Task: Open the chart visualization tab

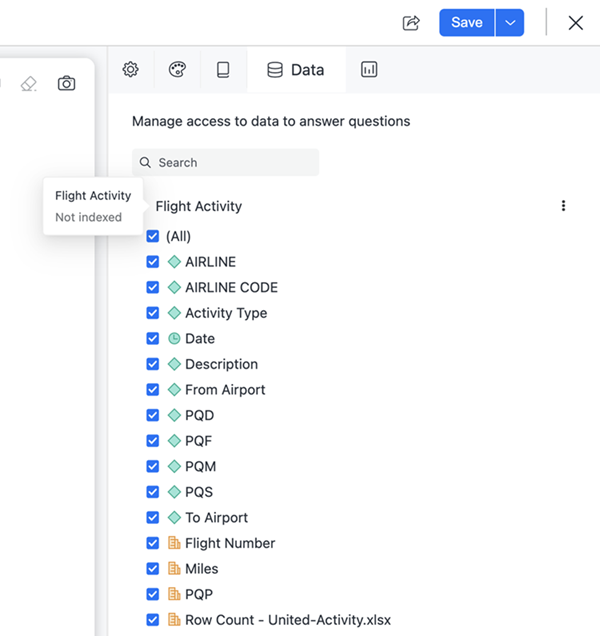Action: click(369, 70)
